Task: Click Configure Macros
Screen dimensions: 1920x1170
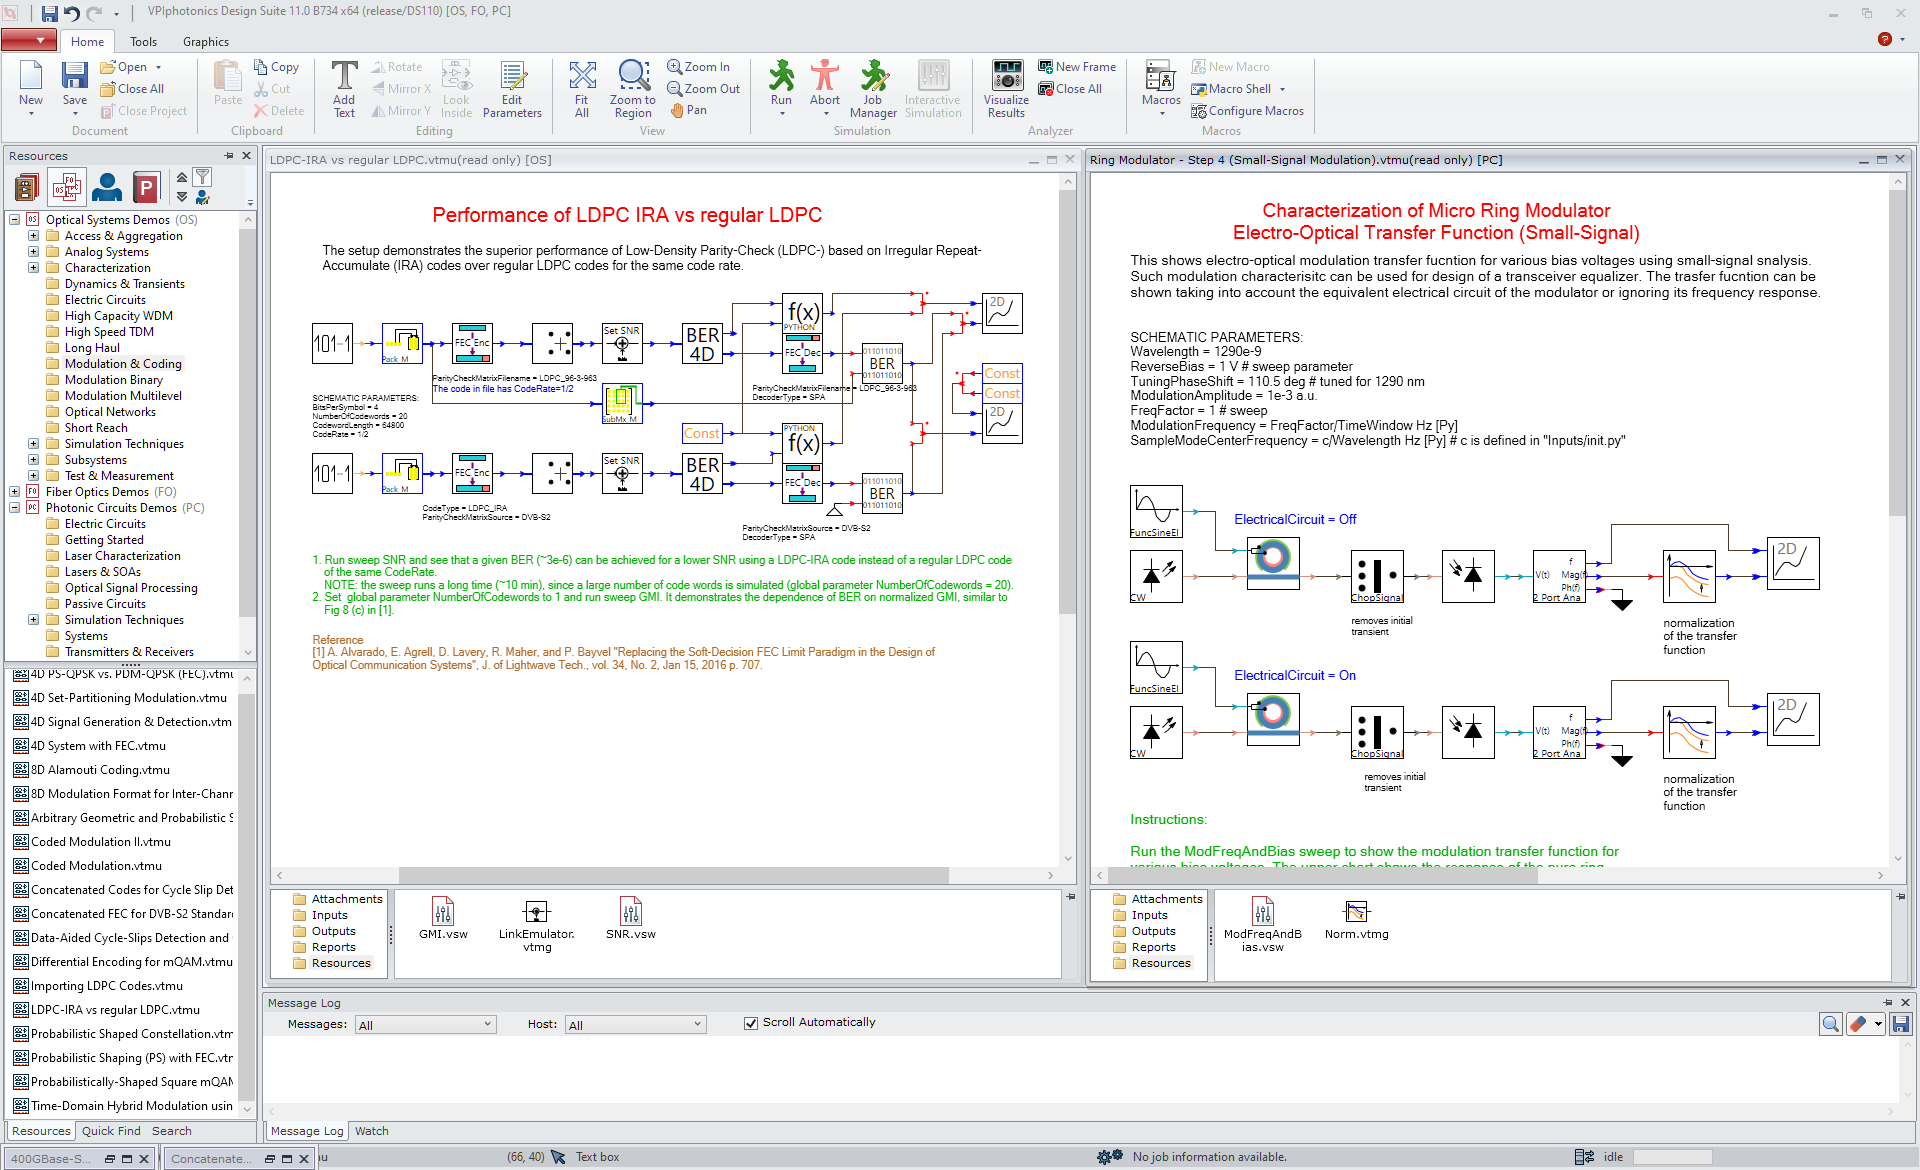Action: 1247,111
